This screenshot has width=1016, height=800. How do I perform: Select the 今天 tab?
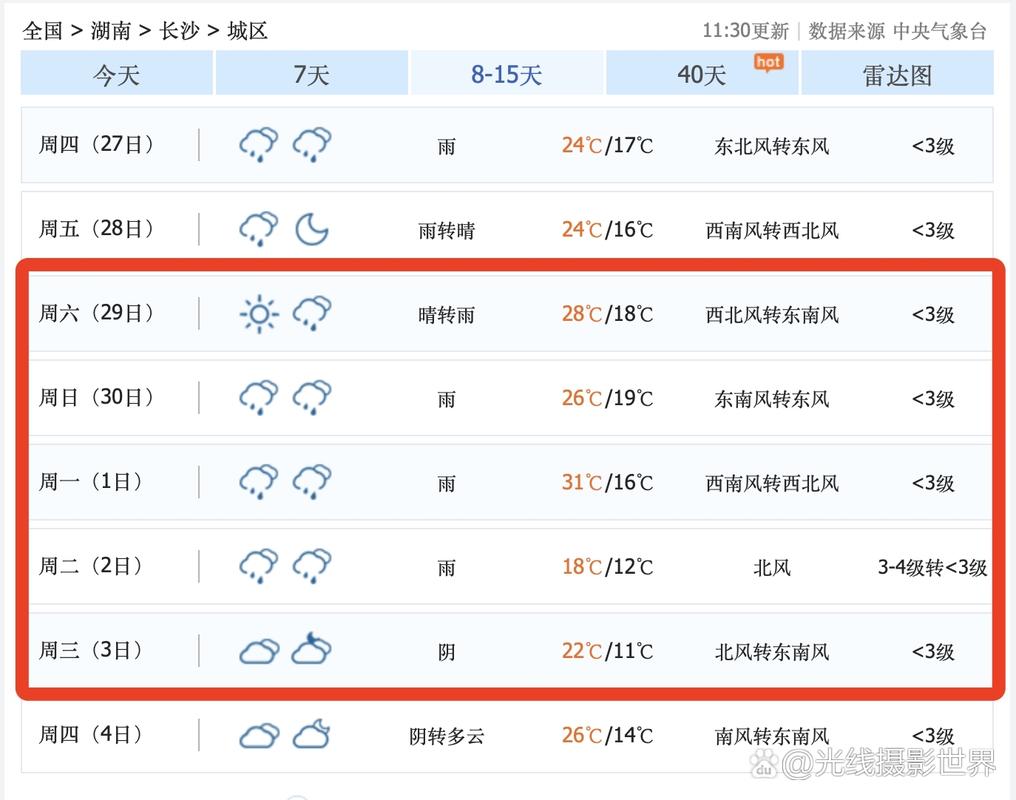click(x=116, y=73)
